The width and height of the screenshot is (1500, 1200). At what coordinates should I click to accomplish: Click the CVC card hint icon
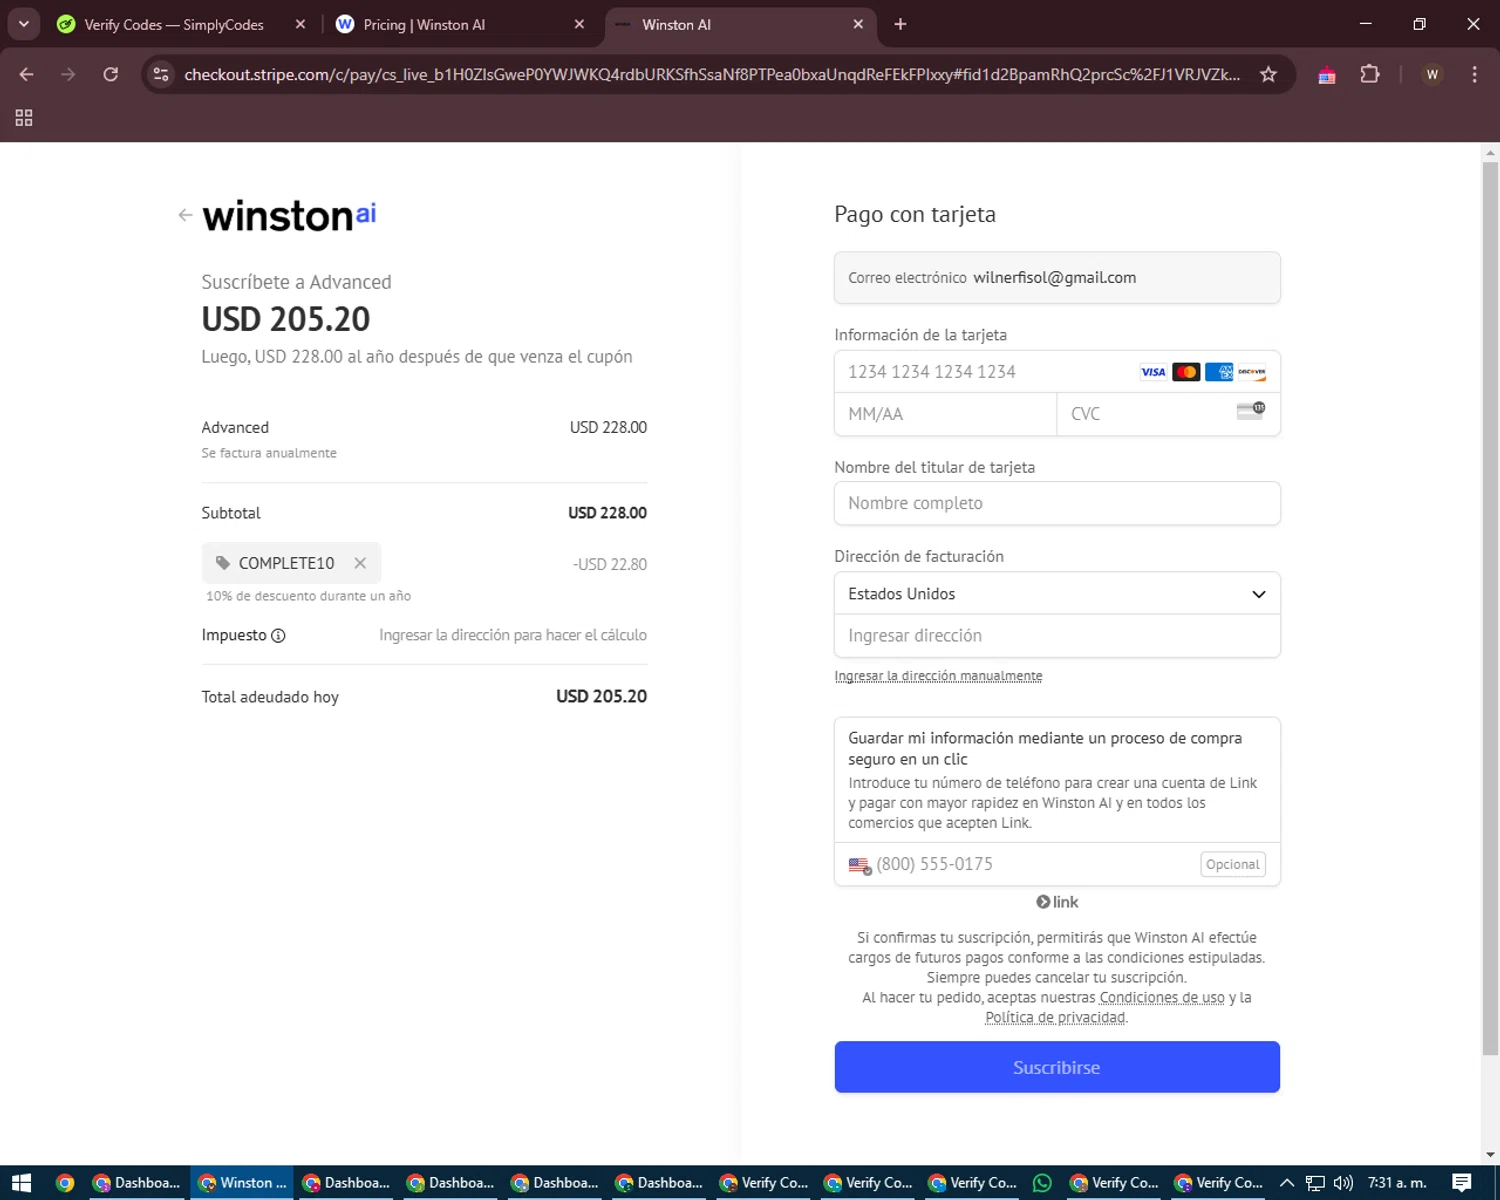(1251, 411)
